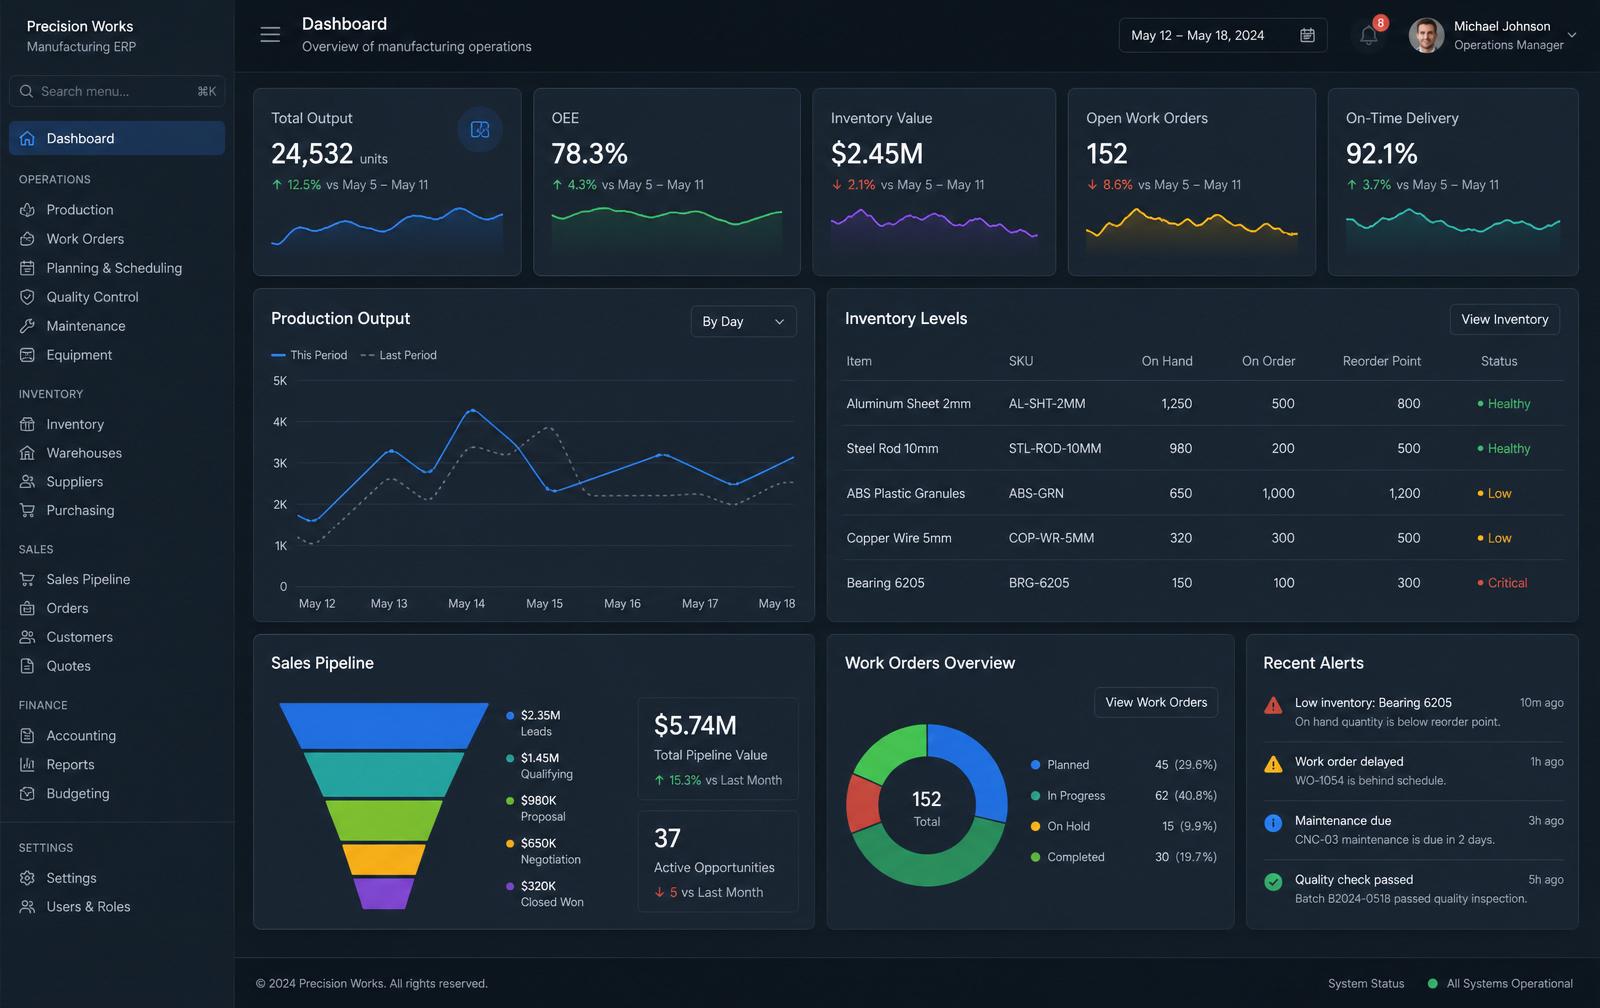Click the Production icon in sidebar
The image size is (1600, 1008).
click(x=28, y=210)
